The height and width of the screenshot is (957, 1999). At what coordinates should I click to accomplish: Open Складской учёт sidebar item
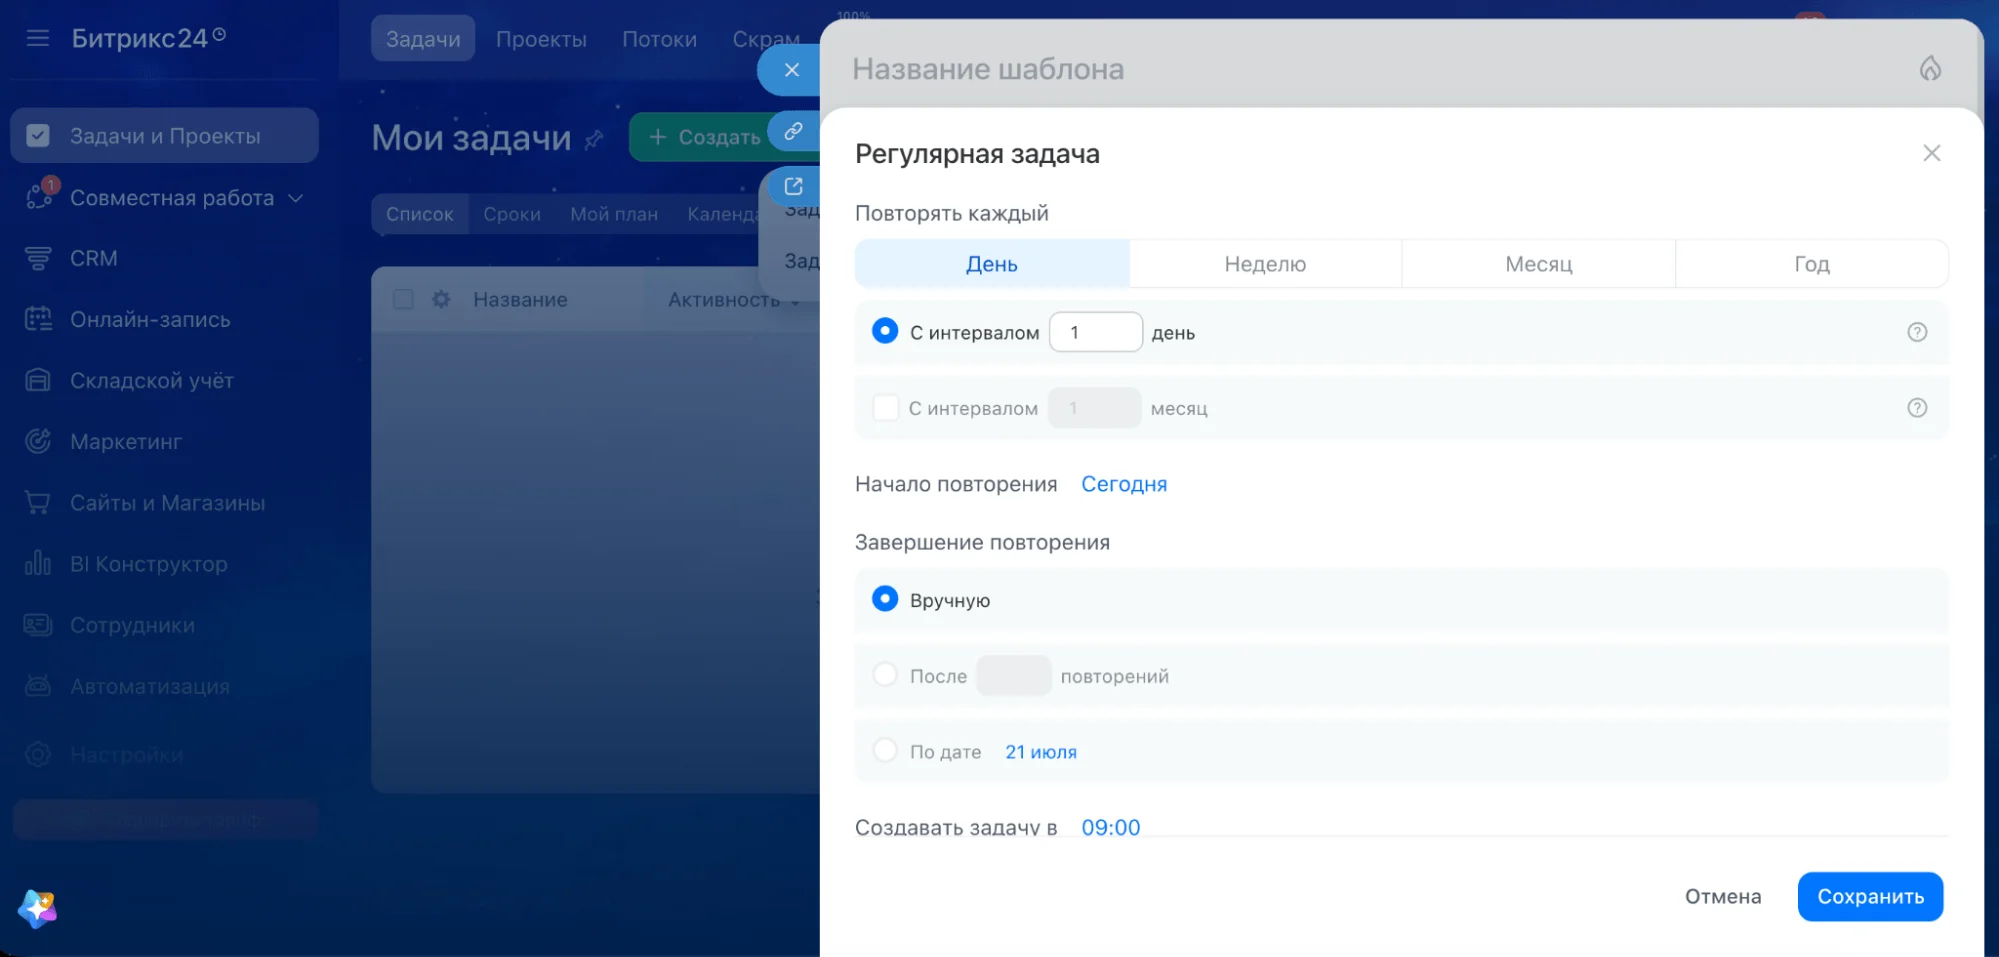click(150, 381)
